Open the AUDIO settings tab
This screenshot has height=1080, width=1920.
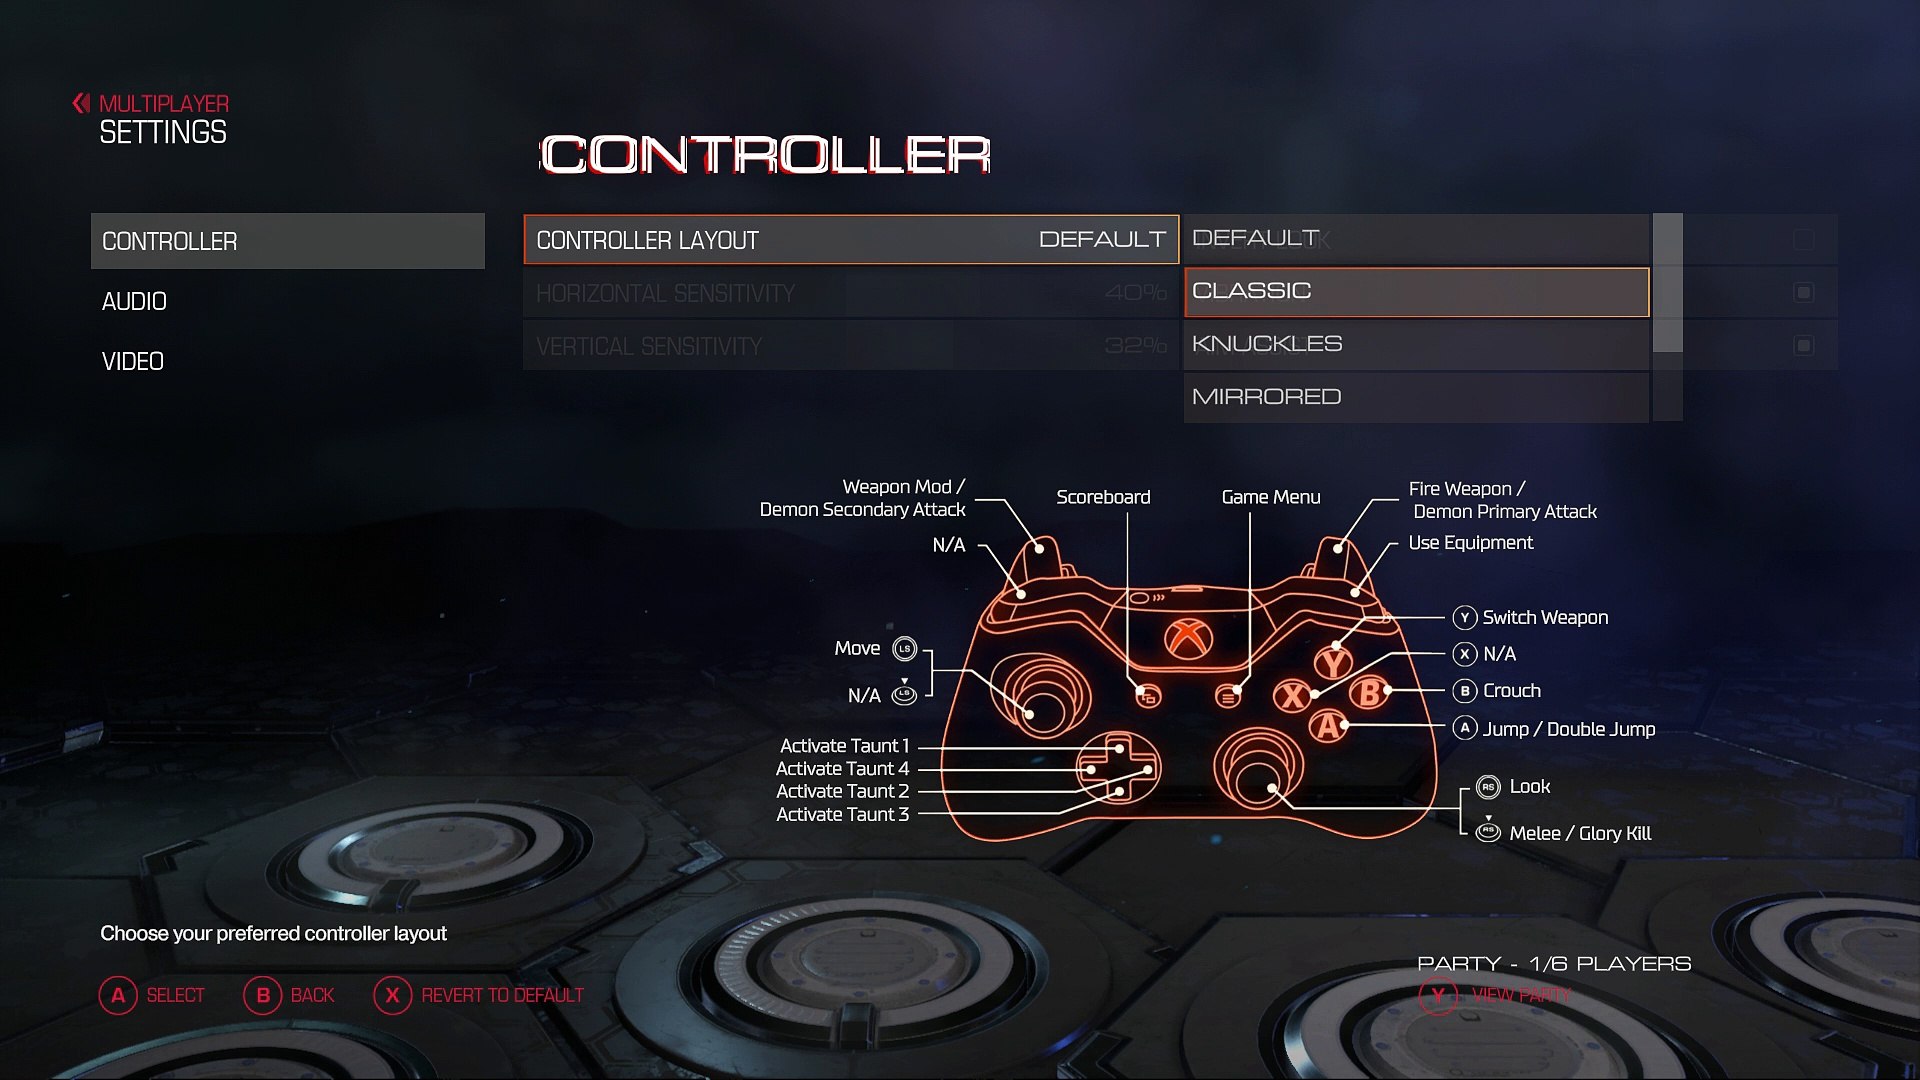tap(135, 301)
